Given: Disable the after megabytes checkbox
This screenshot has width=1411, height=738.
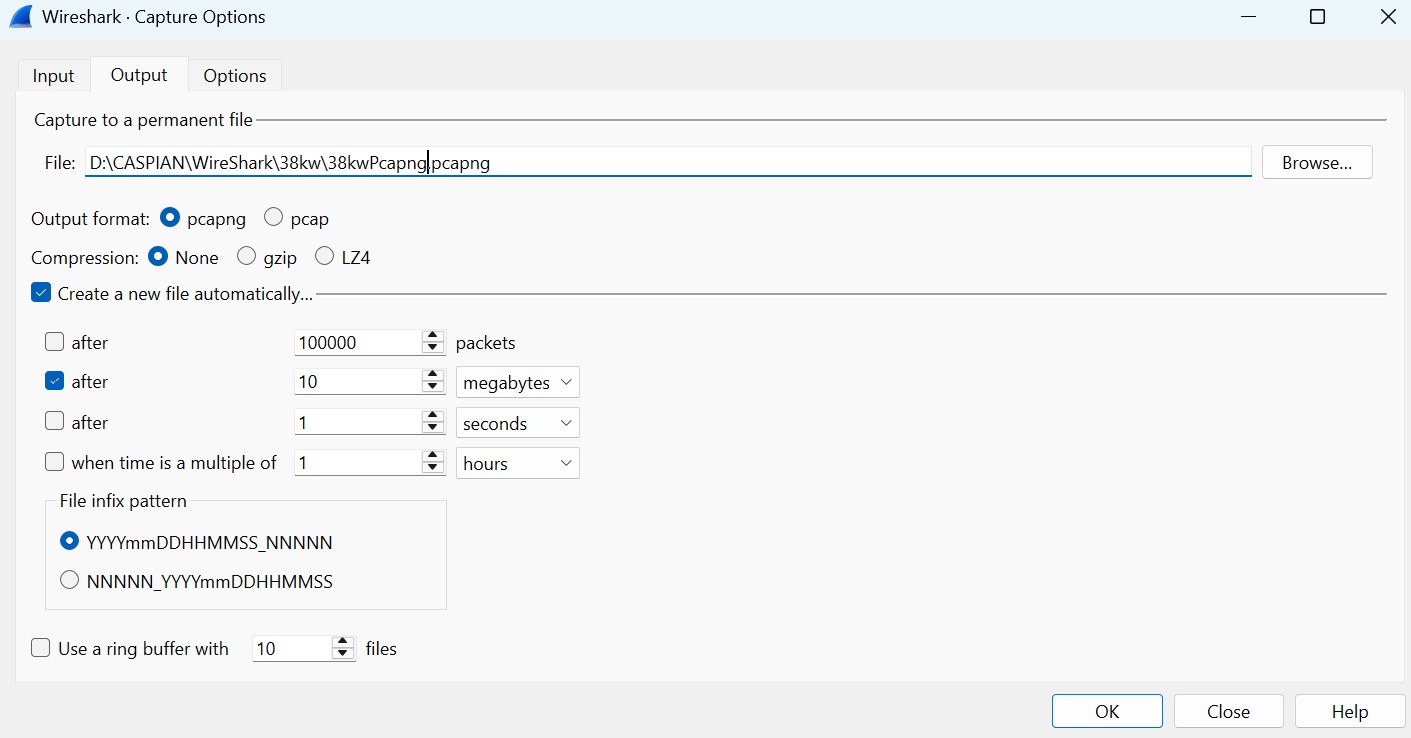Looking at the screenshot, I should [x=55, y=381].
